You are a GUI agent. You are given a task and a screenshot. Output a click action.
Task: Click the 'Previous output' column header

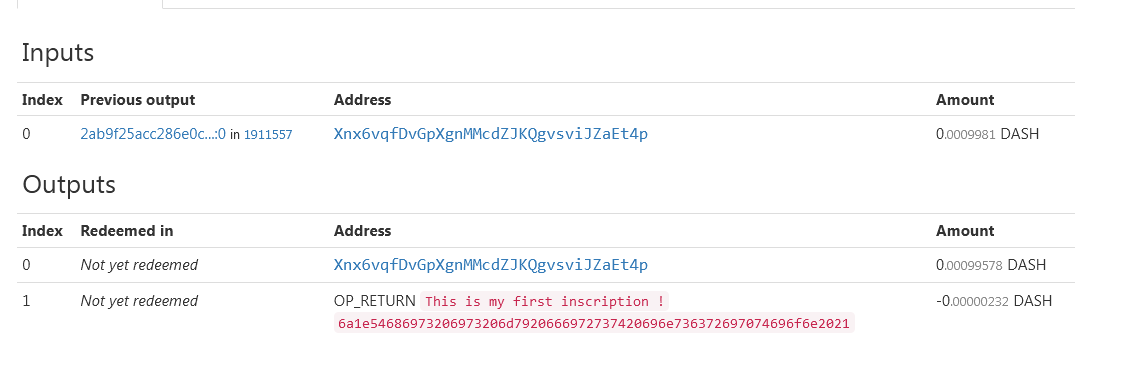pos(138,100)
